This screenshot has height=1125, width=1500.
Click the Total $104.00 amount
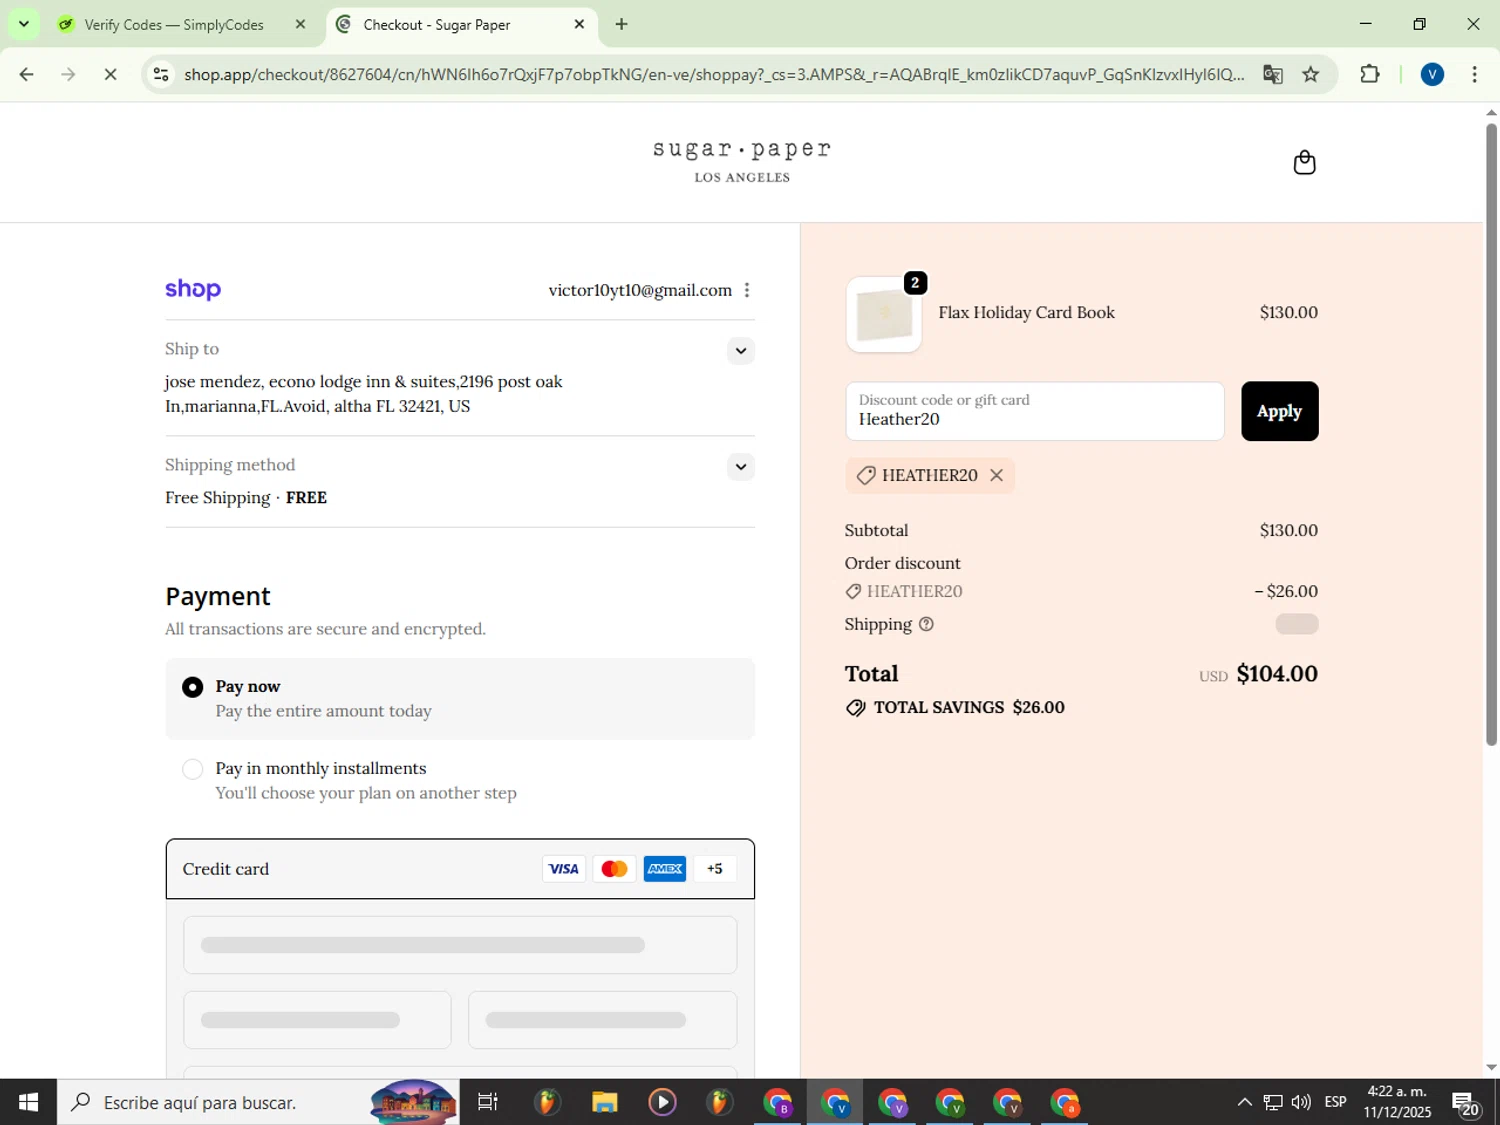(1277, 674)
